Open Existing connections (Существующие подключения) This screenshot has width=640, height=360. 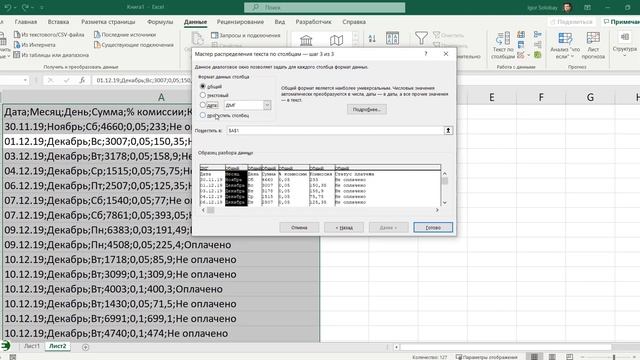[134, 45]
